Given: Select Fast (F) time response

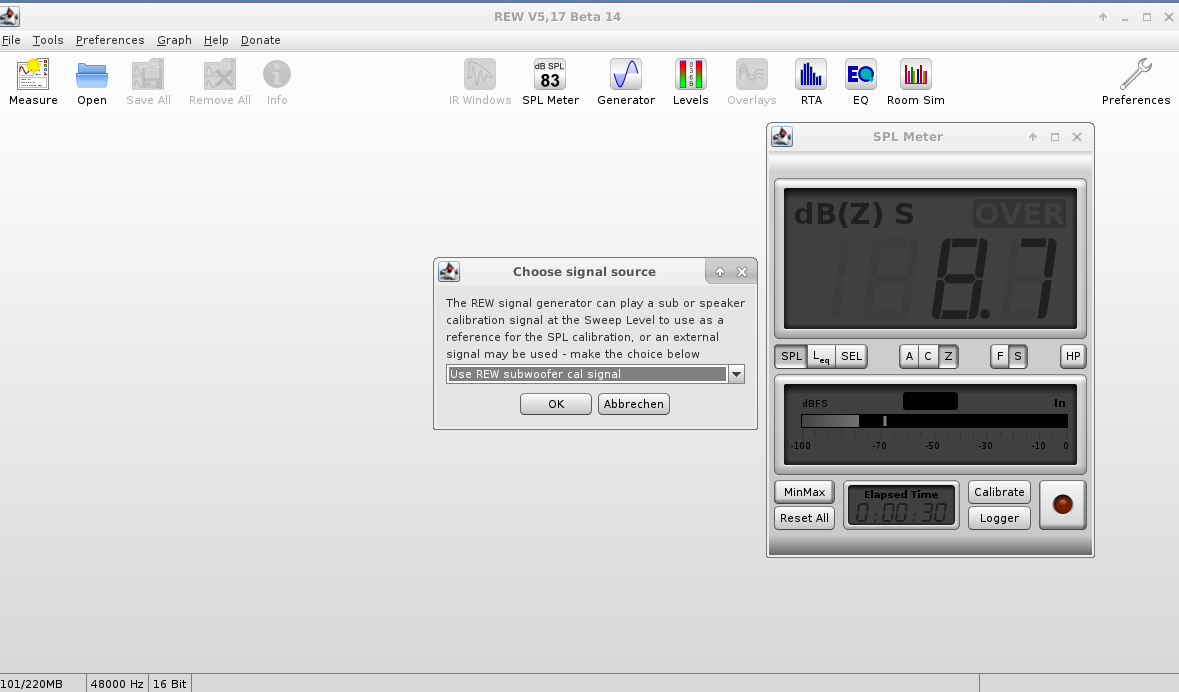Looking at the screenshot, I should (x=999, y=357).
